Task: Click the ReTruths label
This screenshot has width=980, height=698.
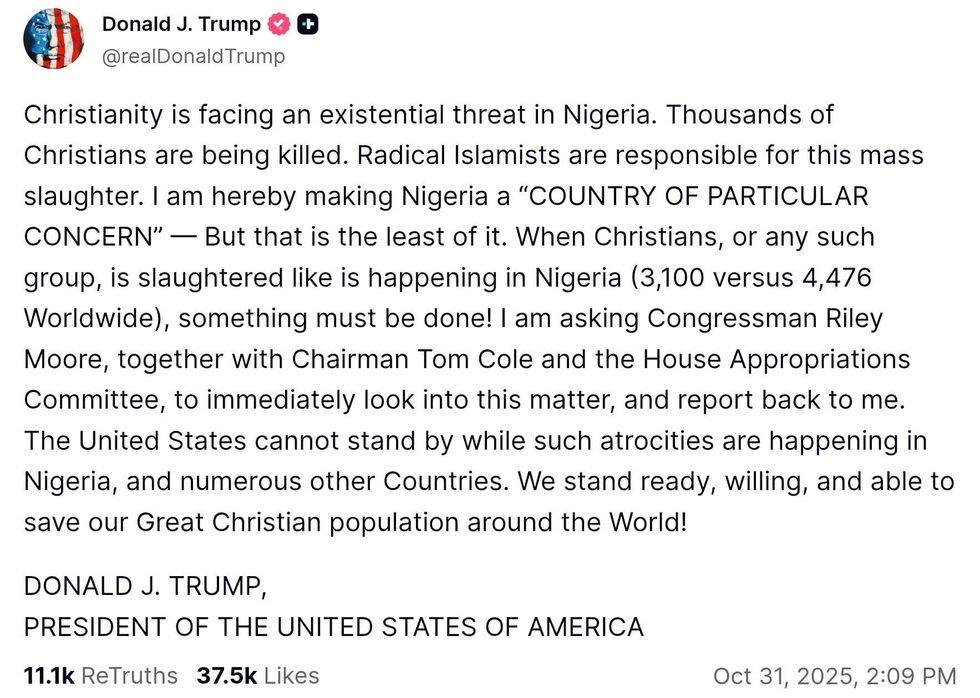Action: 129,676
